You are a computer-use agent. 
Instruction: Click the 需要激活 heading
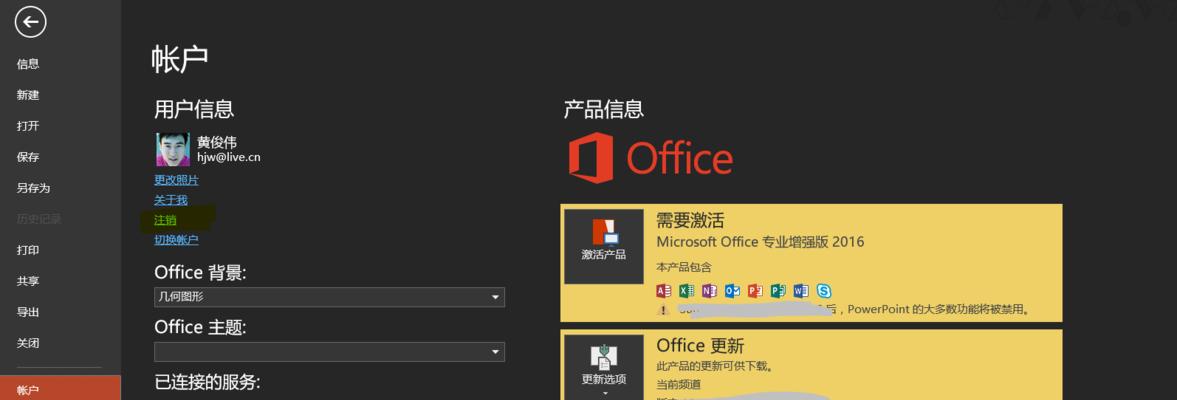point(690,221)
